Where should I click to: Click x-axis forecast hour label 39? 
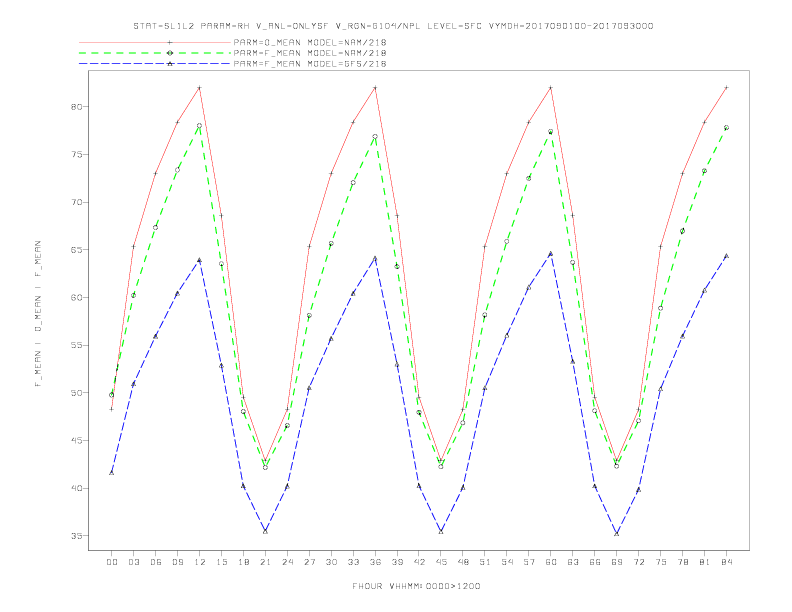pyautogui.click(x=397, y=562)
